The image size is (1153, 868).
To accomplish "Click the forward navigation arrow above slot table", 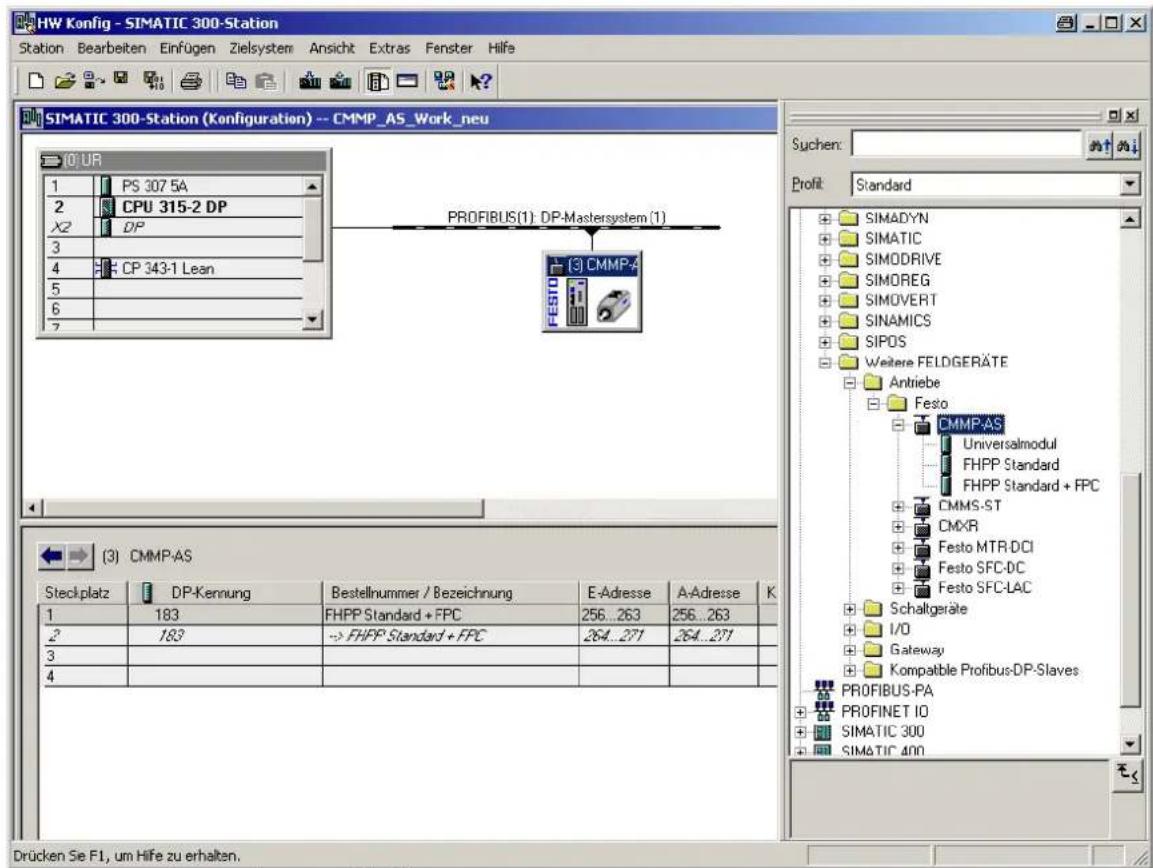I will coord(79,557).
